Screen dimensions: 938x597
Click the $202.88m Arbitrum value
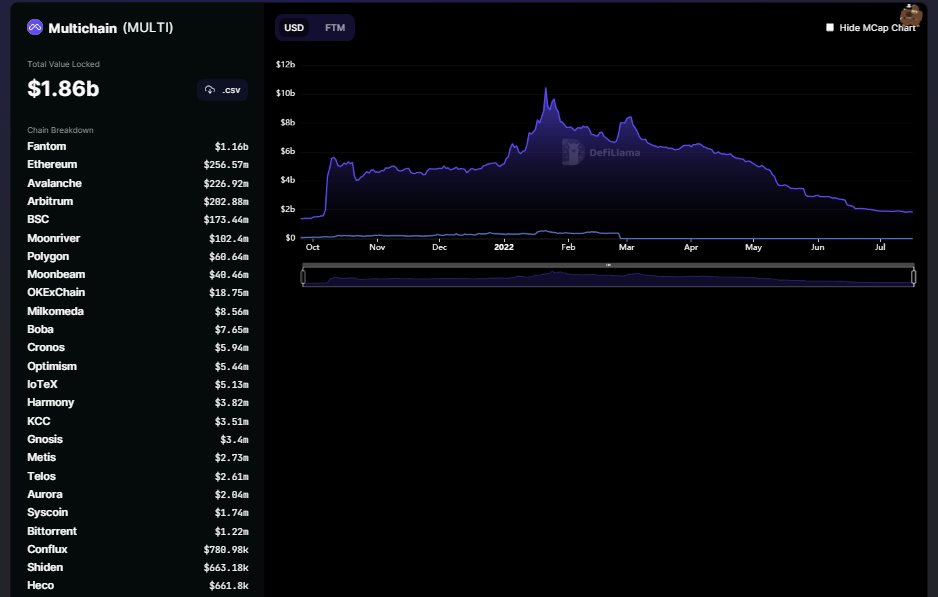coord(226,202)
